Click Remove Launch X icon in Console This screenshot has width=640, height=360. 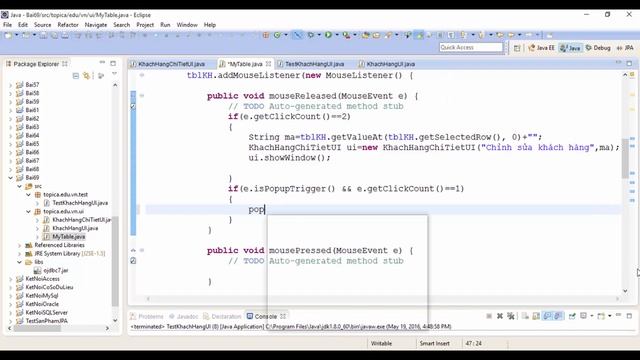pos(500,316)
